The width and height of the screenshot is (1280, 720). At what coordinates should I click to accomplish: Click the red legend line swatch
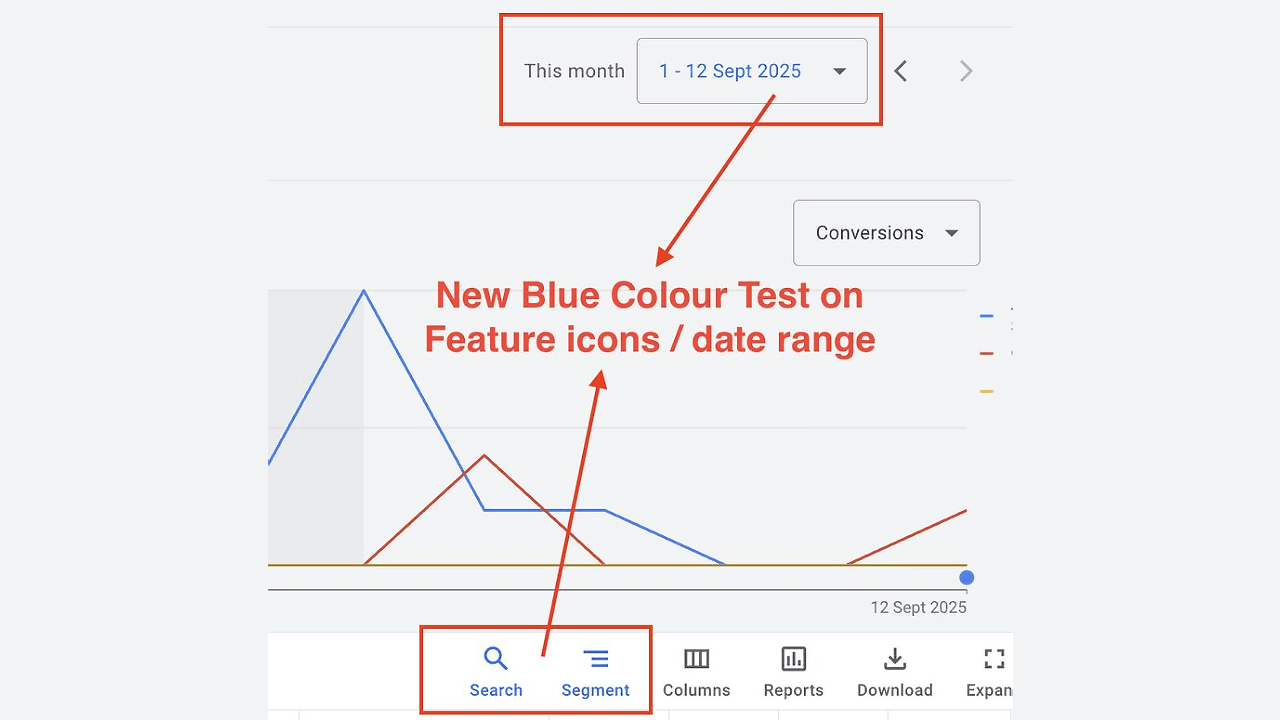(x=987, y=353)
